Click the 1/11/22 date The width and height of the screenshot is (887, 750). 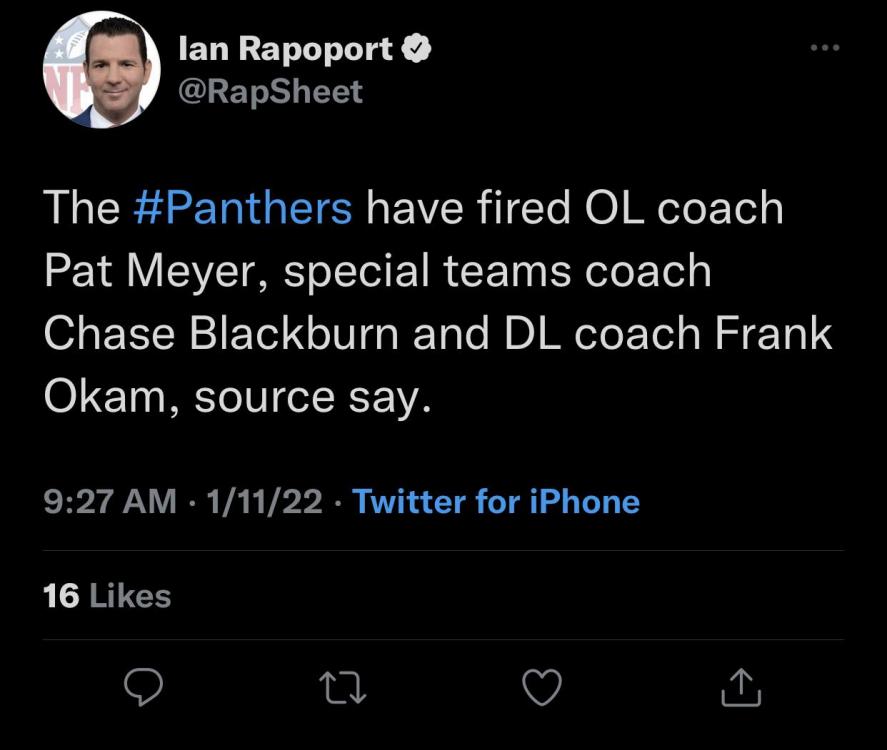(262, 501)
